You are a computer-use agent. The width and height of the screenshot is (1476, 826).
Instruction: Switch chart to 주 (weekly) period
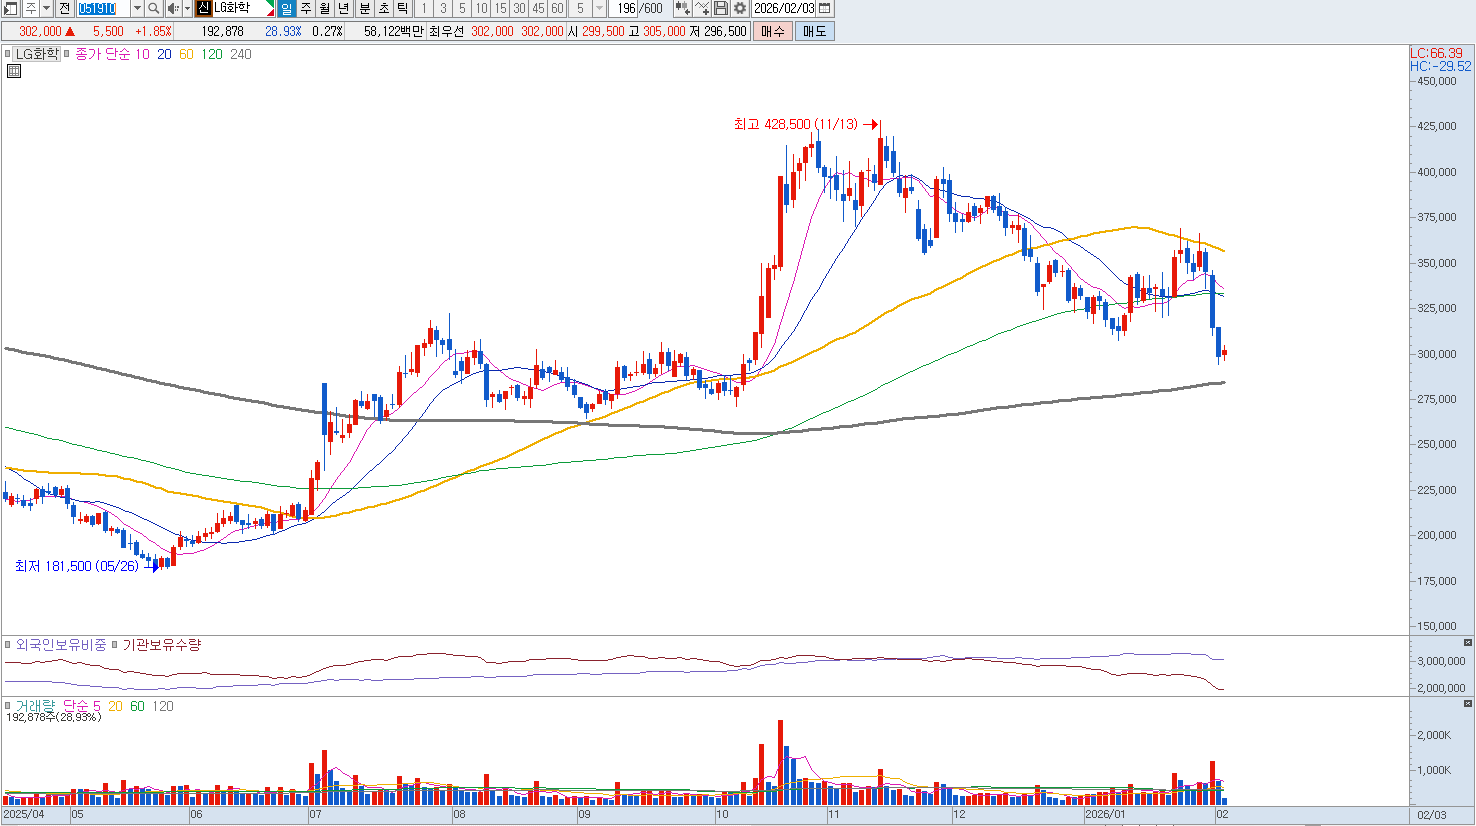point(306,8)
